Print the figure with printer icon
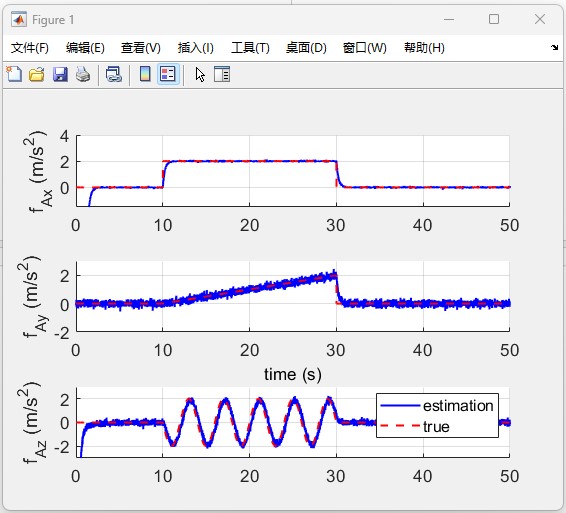The image size is (566, 513). point(83,74)
